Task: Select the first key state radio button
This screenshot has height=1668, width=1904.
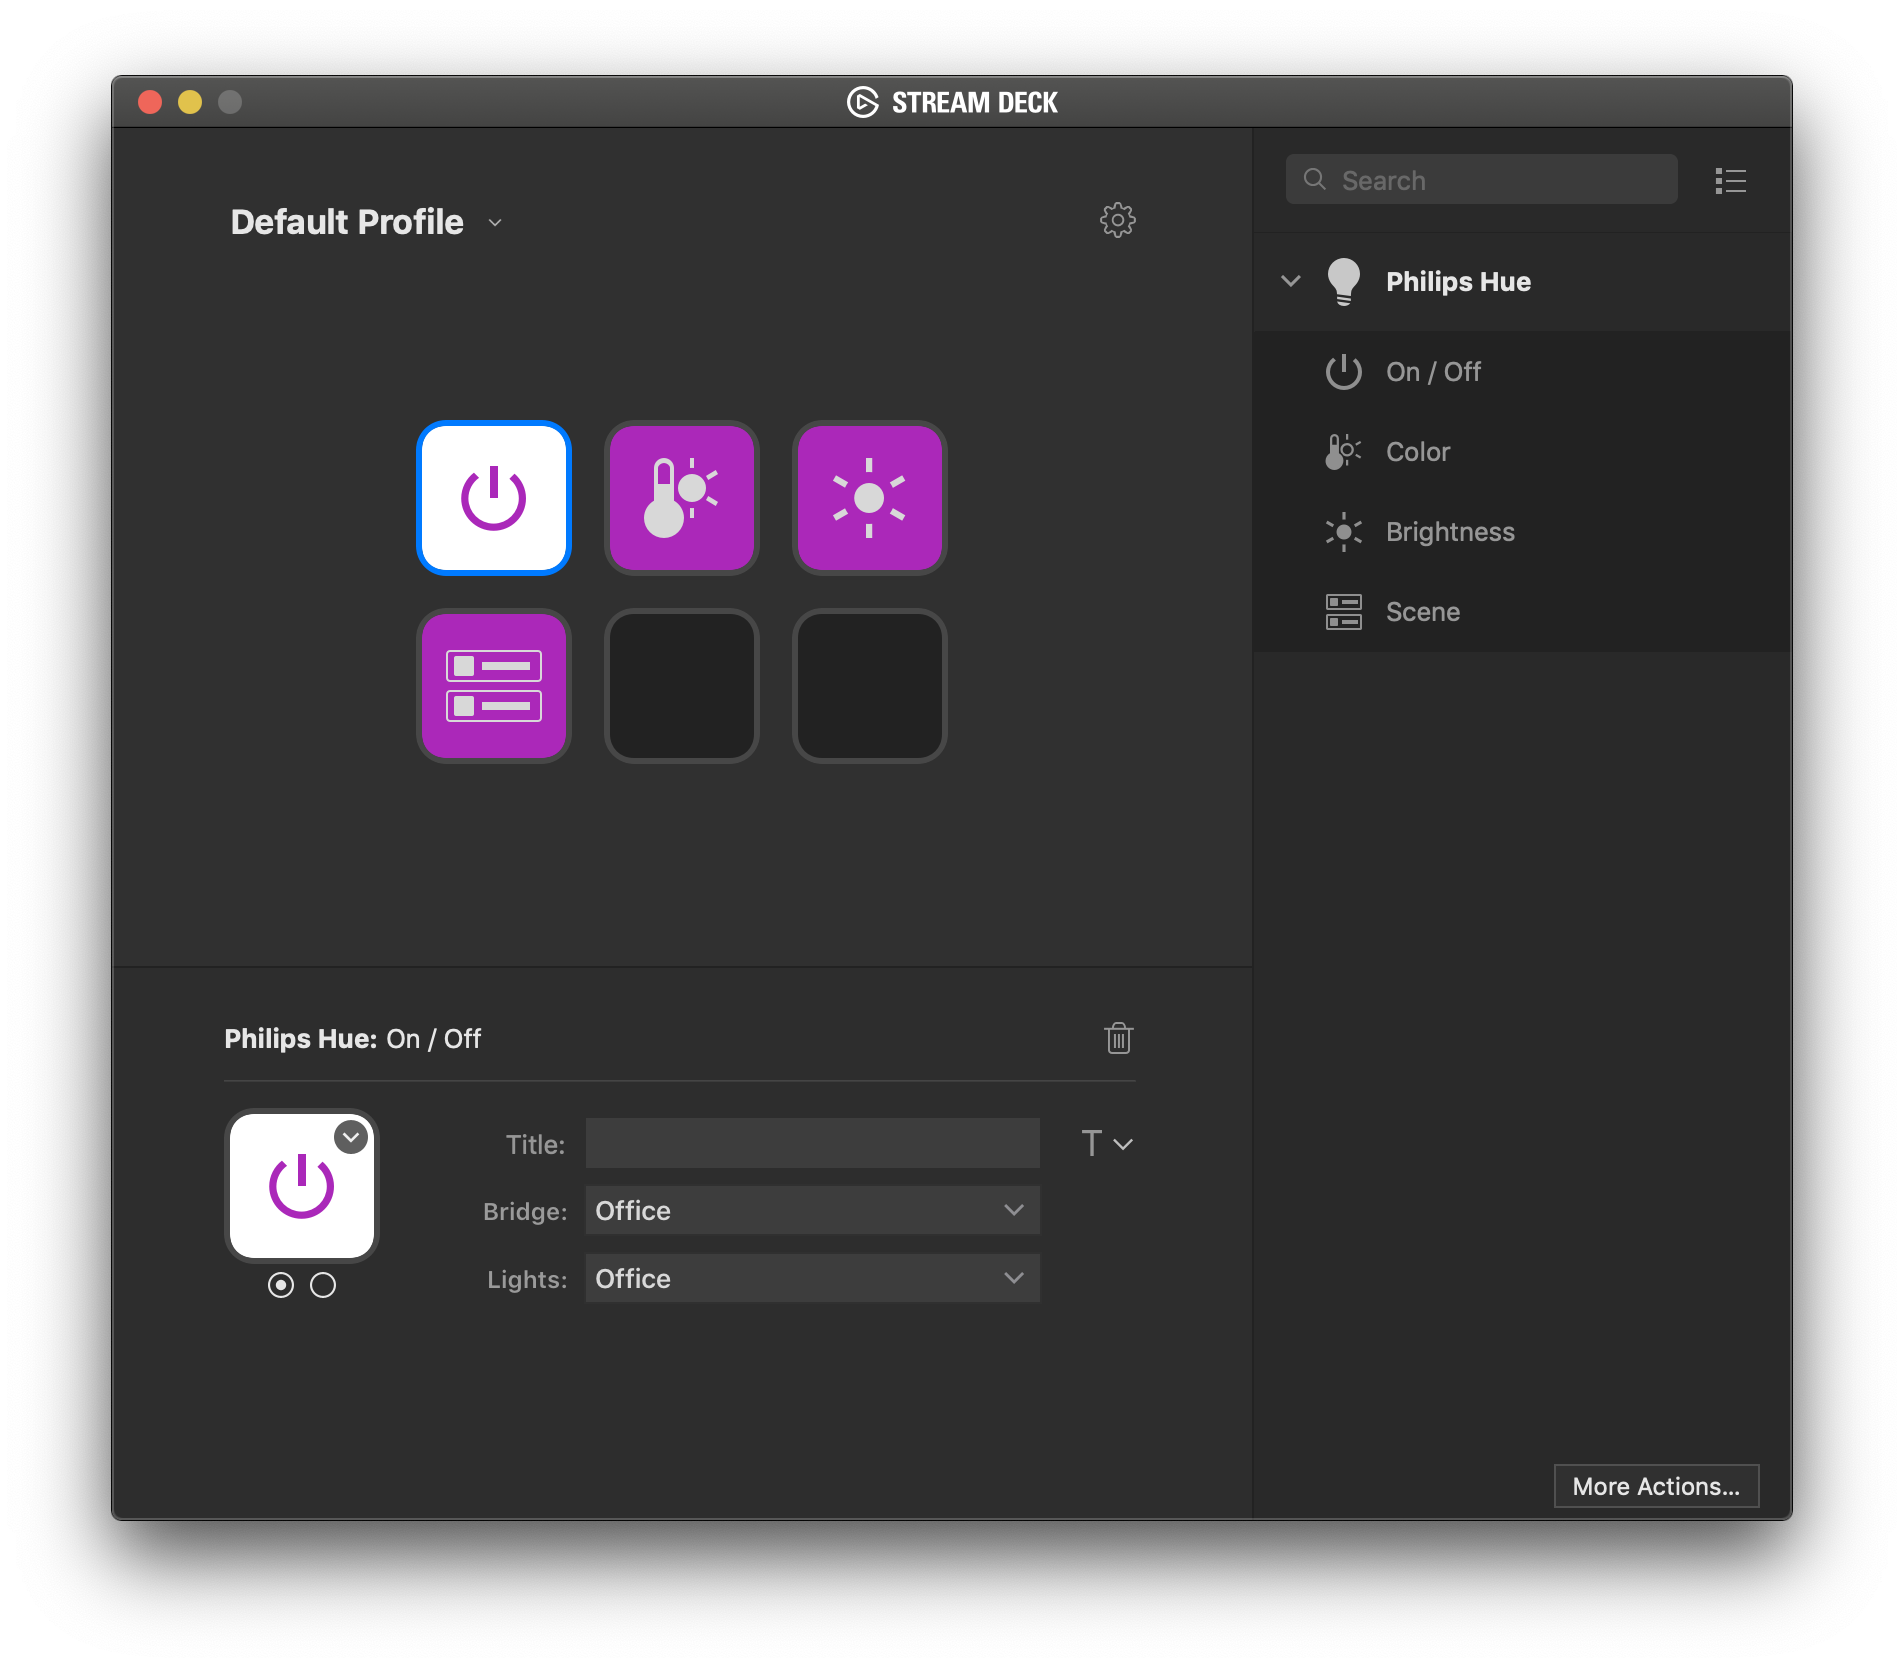Action: (281, 1285)
